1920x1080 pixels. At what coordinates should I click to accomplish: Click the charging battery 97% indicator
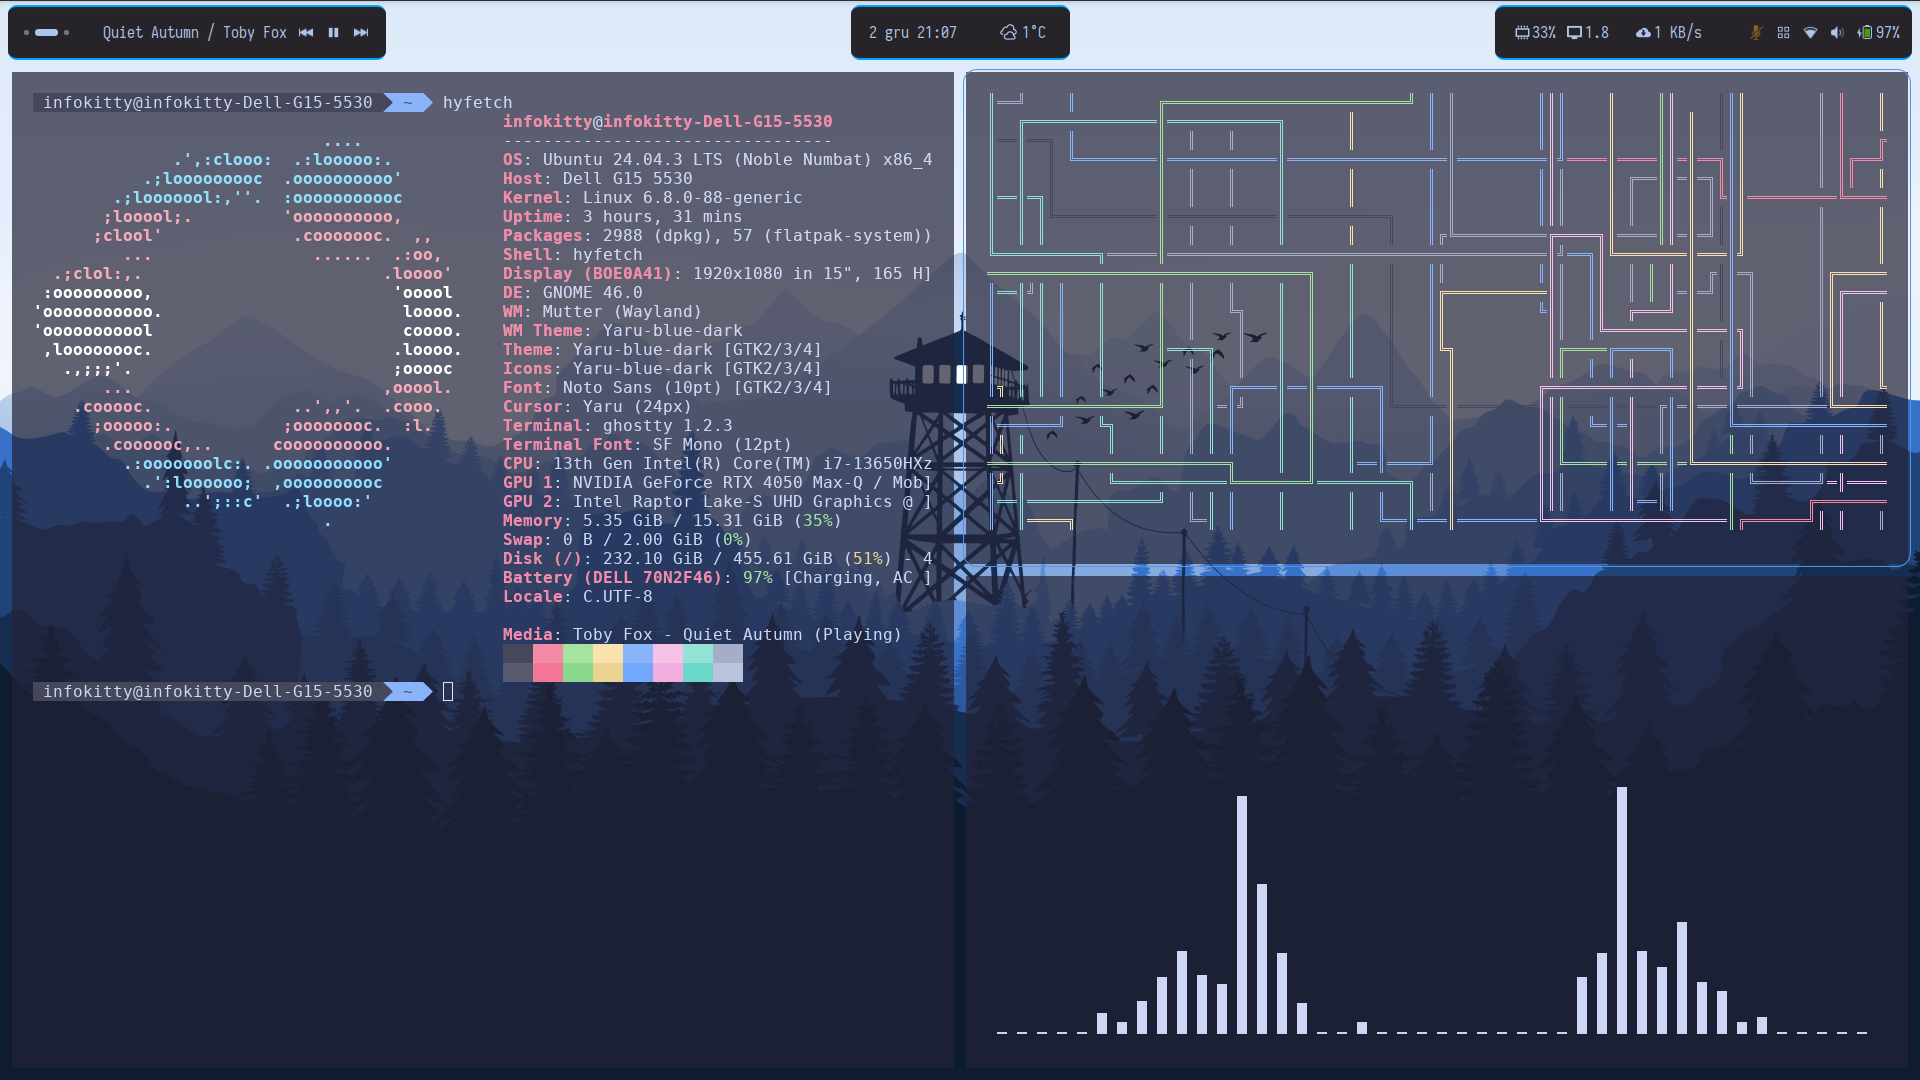coord(1878,32)
